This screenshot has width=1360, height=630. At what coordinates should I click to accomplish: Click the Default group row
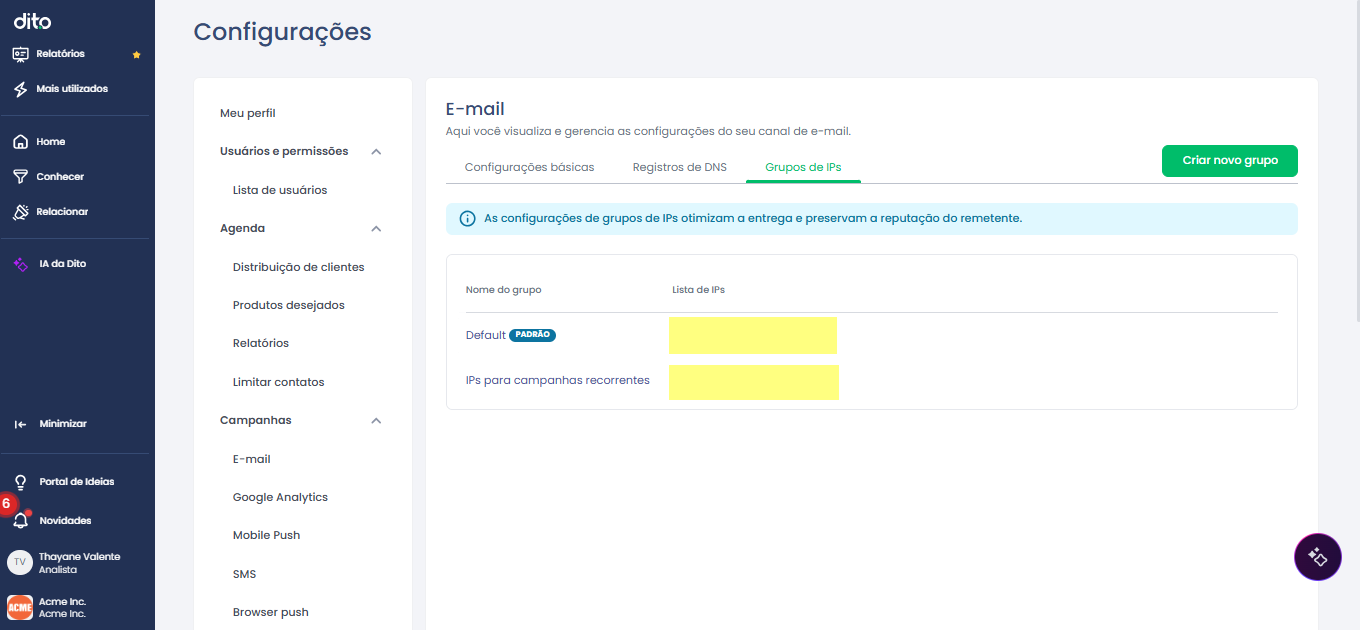pos(871,335)
